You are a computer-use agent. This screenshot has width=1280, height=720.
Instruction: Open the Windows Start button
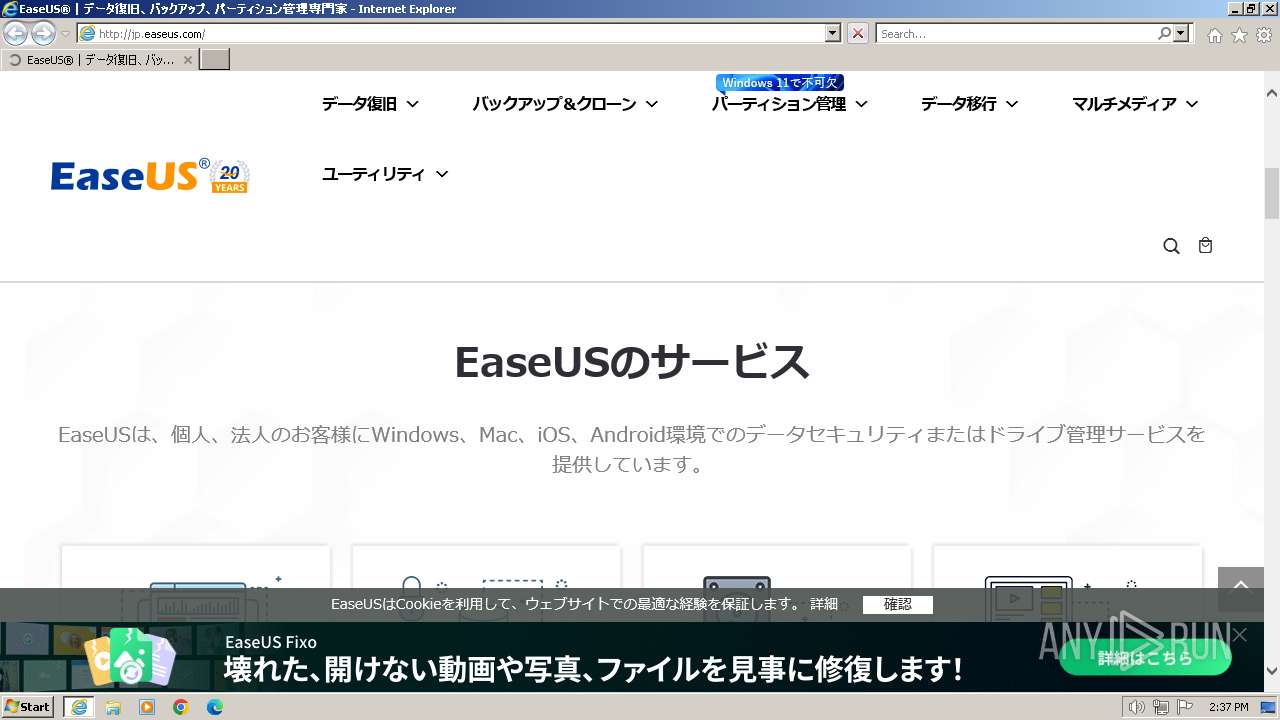pyautogui.click(x=27, y=707)
